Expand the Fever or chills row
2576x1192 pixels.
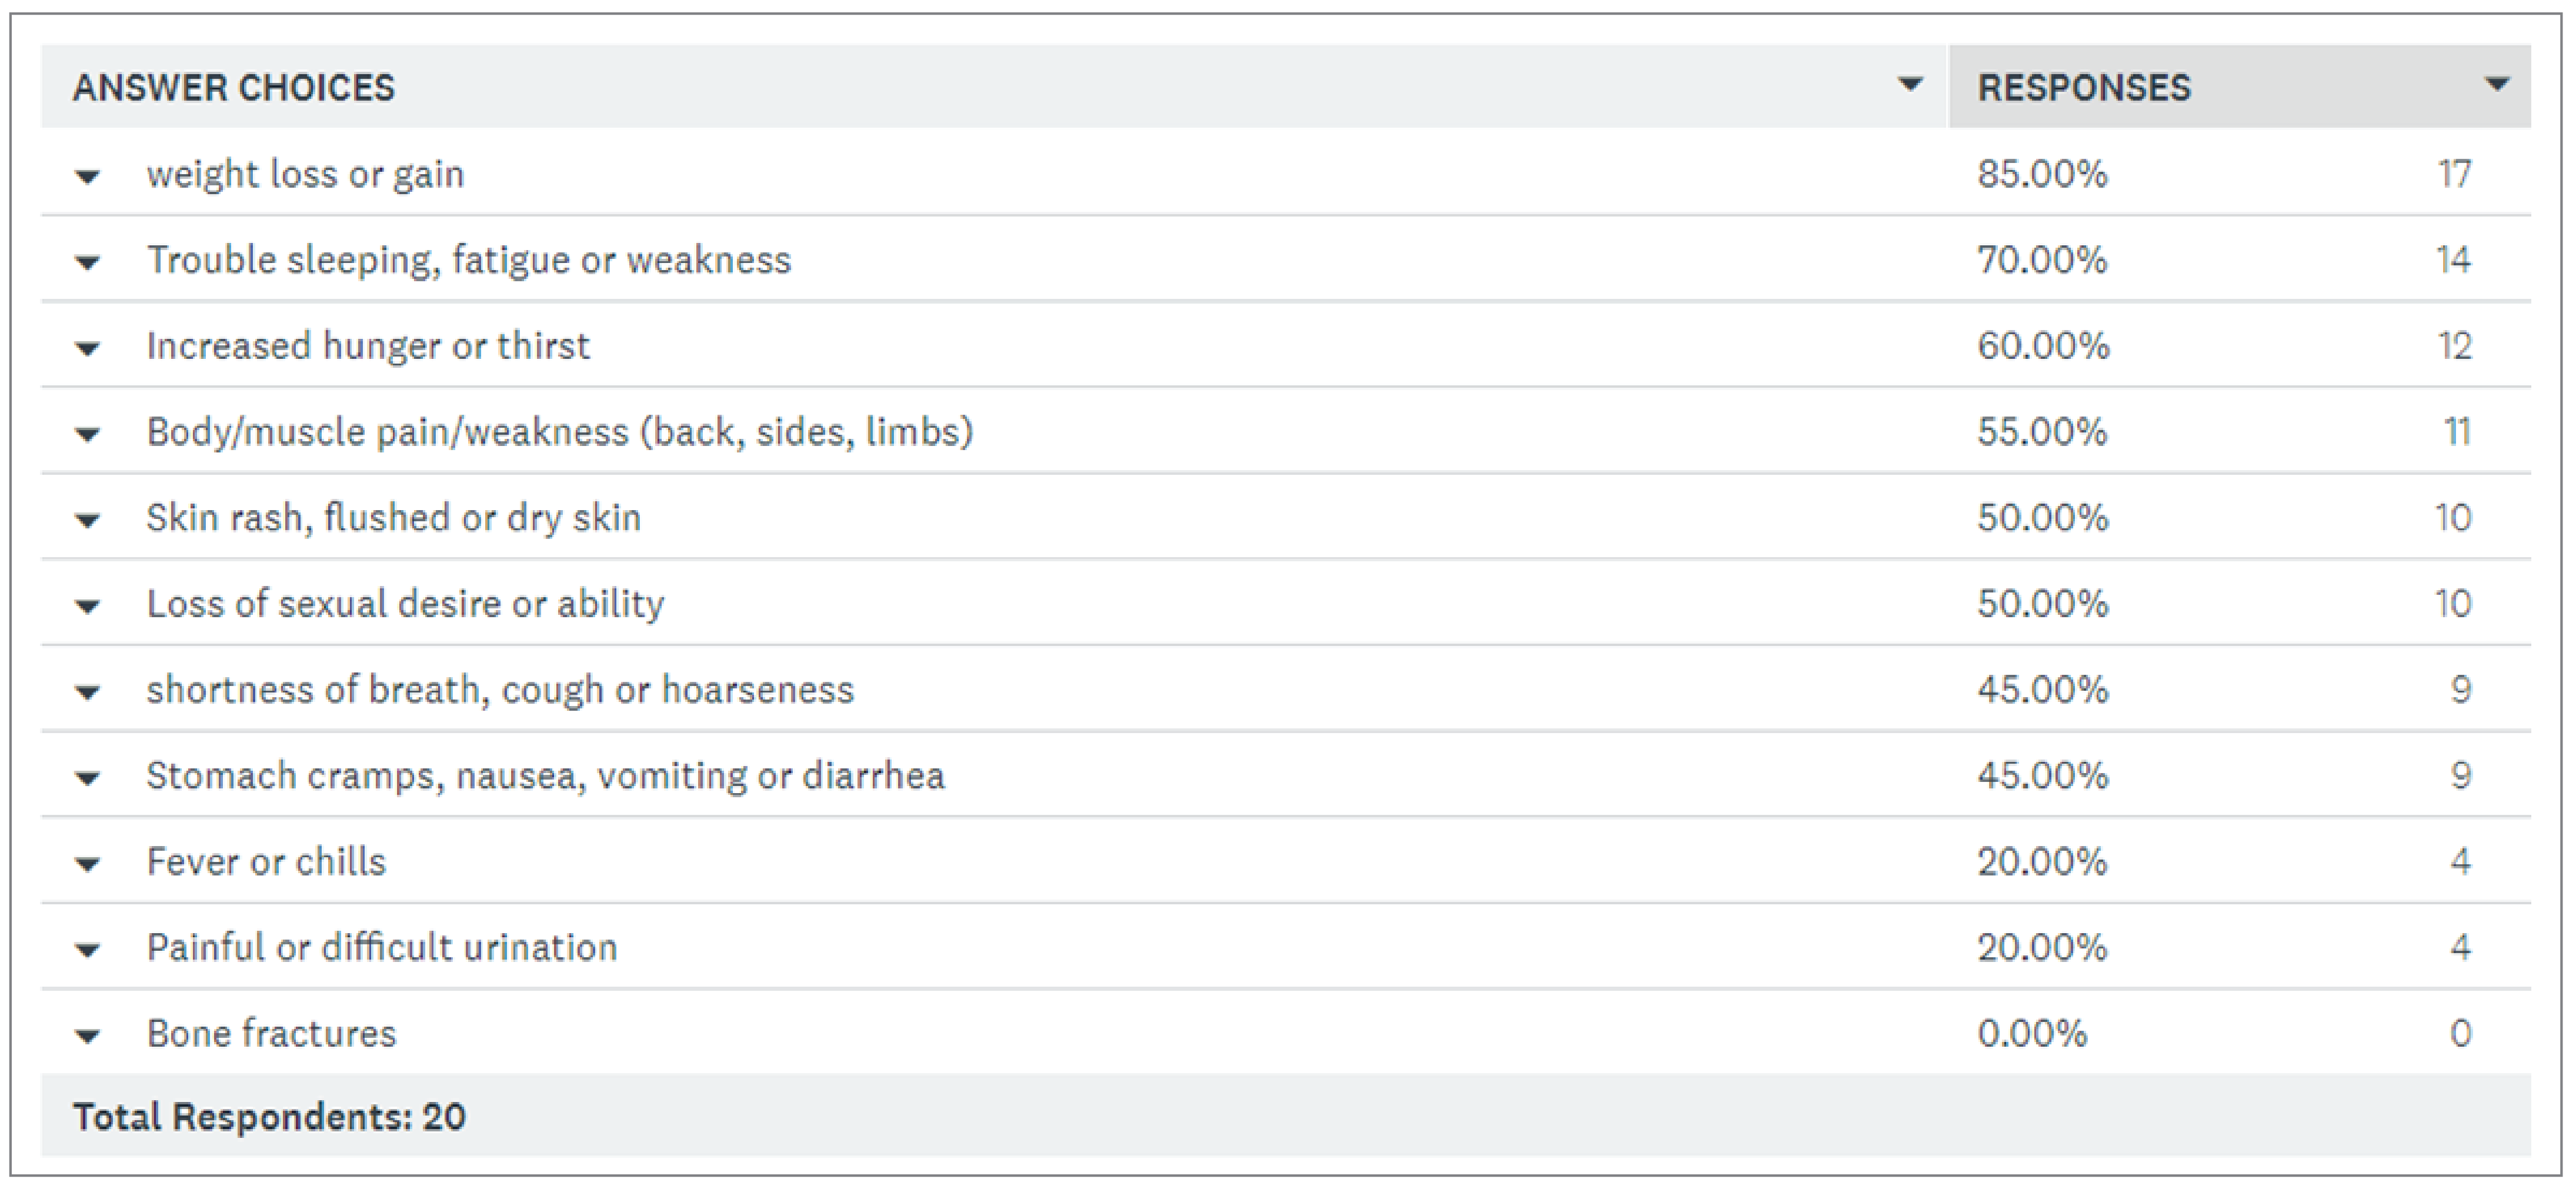88,865
